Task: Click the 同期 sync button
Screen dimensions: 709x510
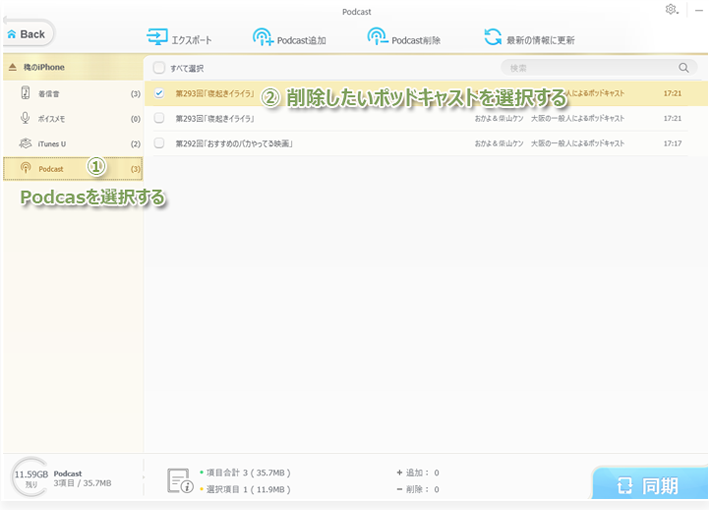Action: click(x=650, y=483)
